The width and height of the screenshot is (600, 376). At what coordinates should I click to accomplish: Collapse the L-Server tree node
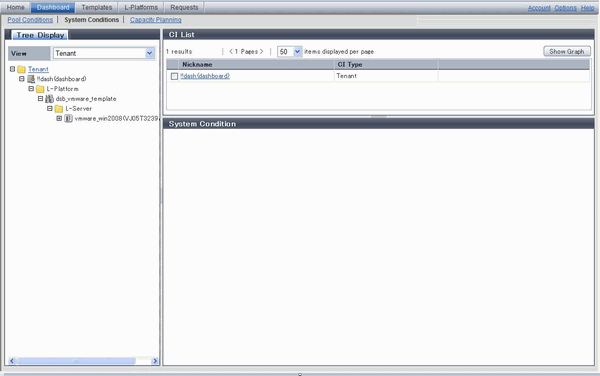tap(50, 109)
